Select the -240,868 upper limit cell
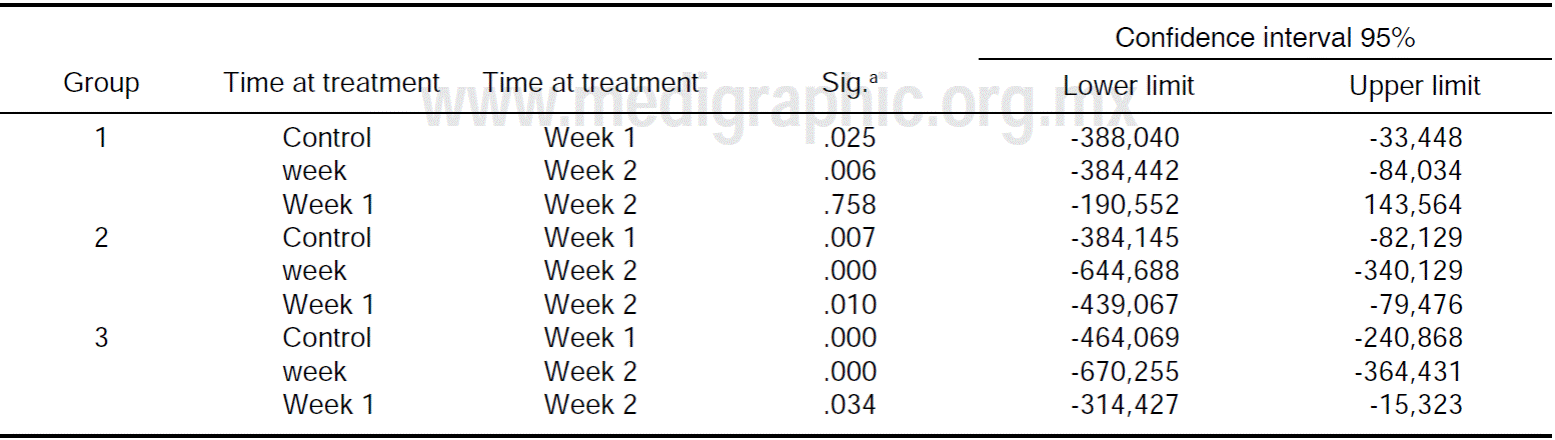This screenshot has width=1555, height=440. 1408,338
